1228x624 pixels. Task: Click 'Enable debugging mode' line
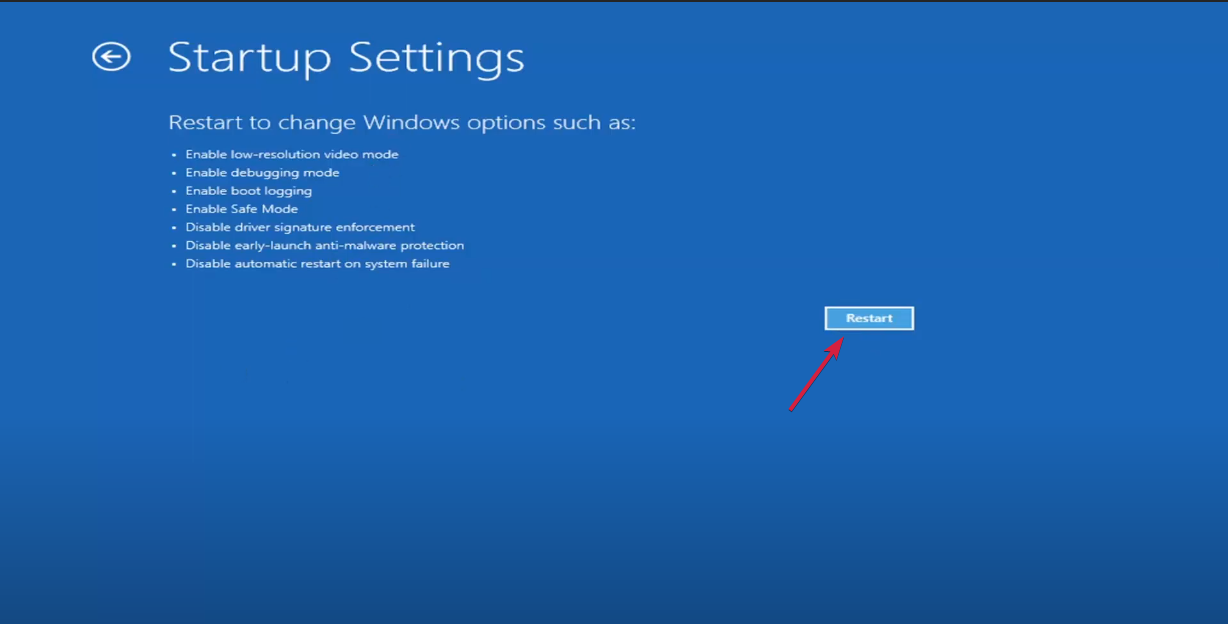pyautogui.click(x=262, y=173)
